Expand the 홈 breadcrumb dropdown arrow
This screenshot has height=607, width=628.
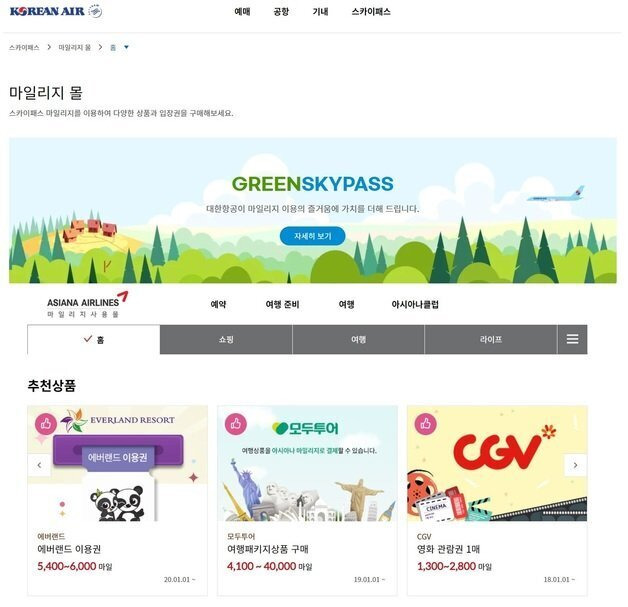pyautogui.click(x=127, y=47)
